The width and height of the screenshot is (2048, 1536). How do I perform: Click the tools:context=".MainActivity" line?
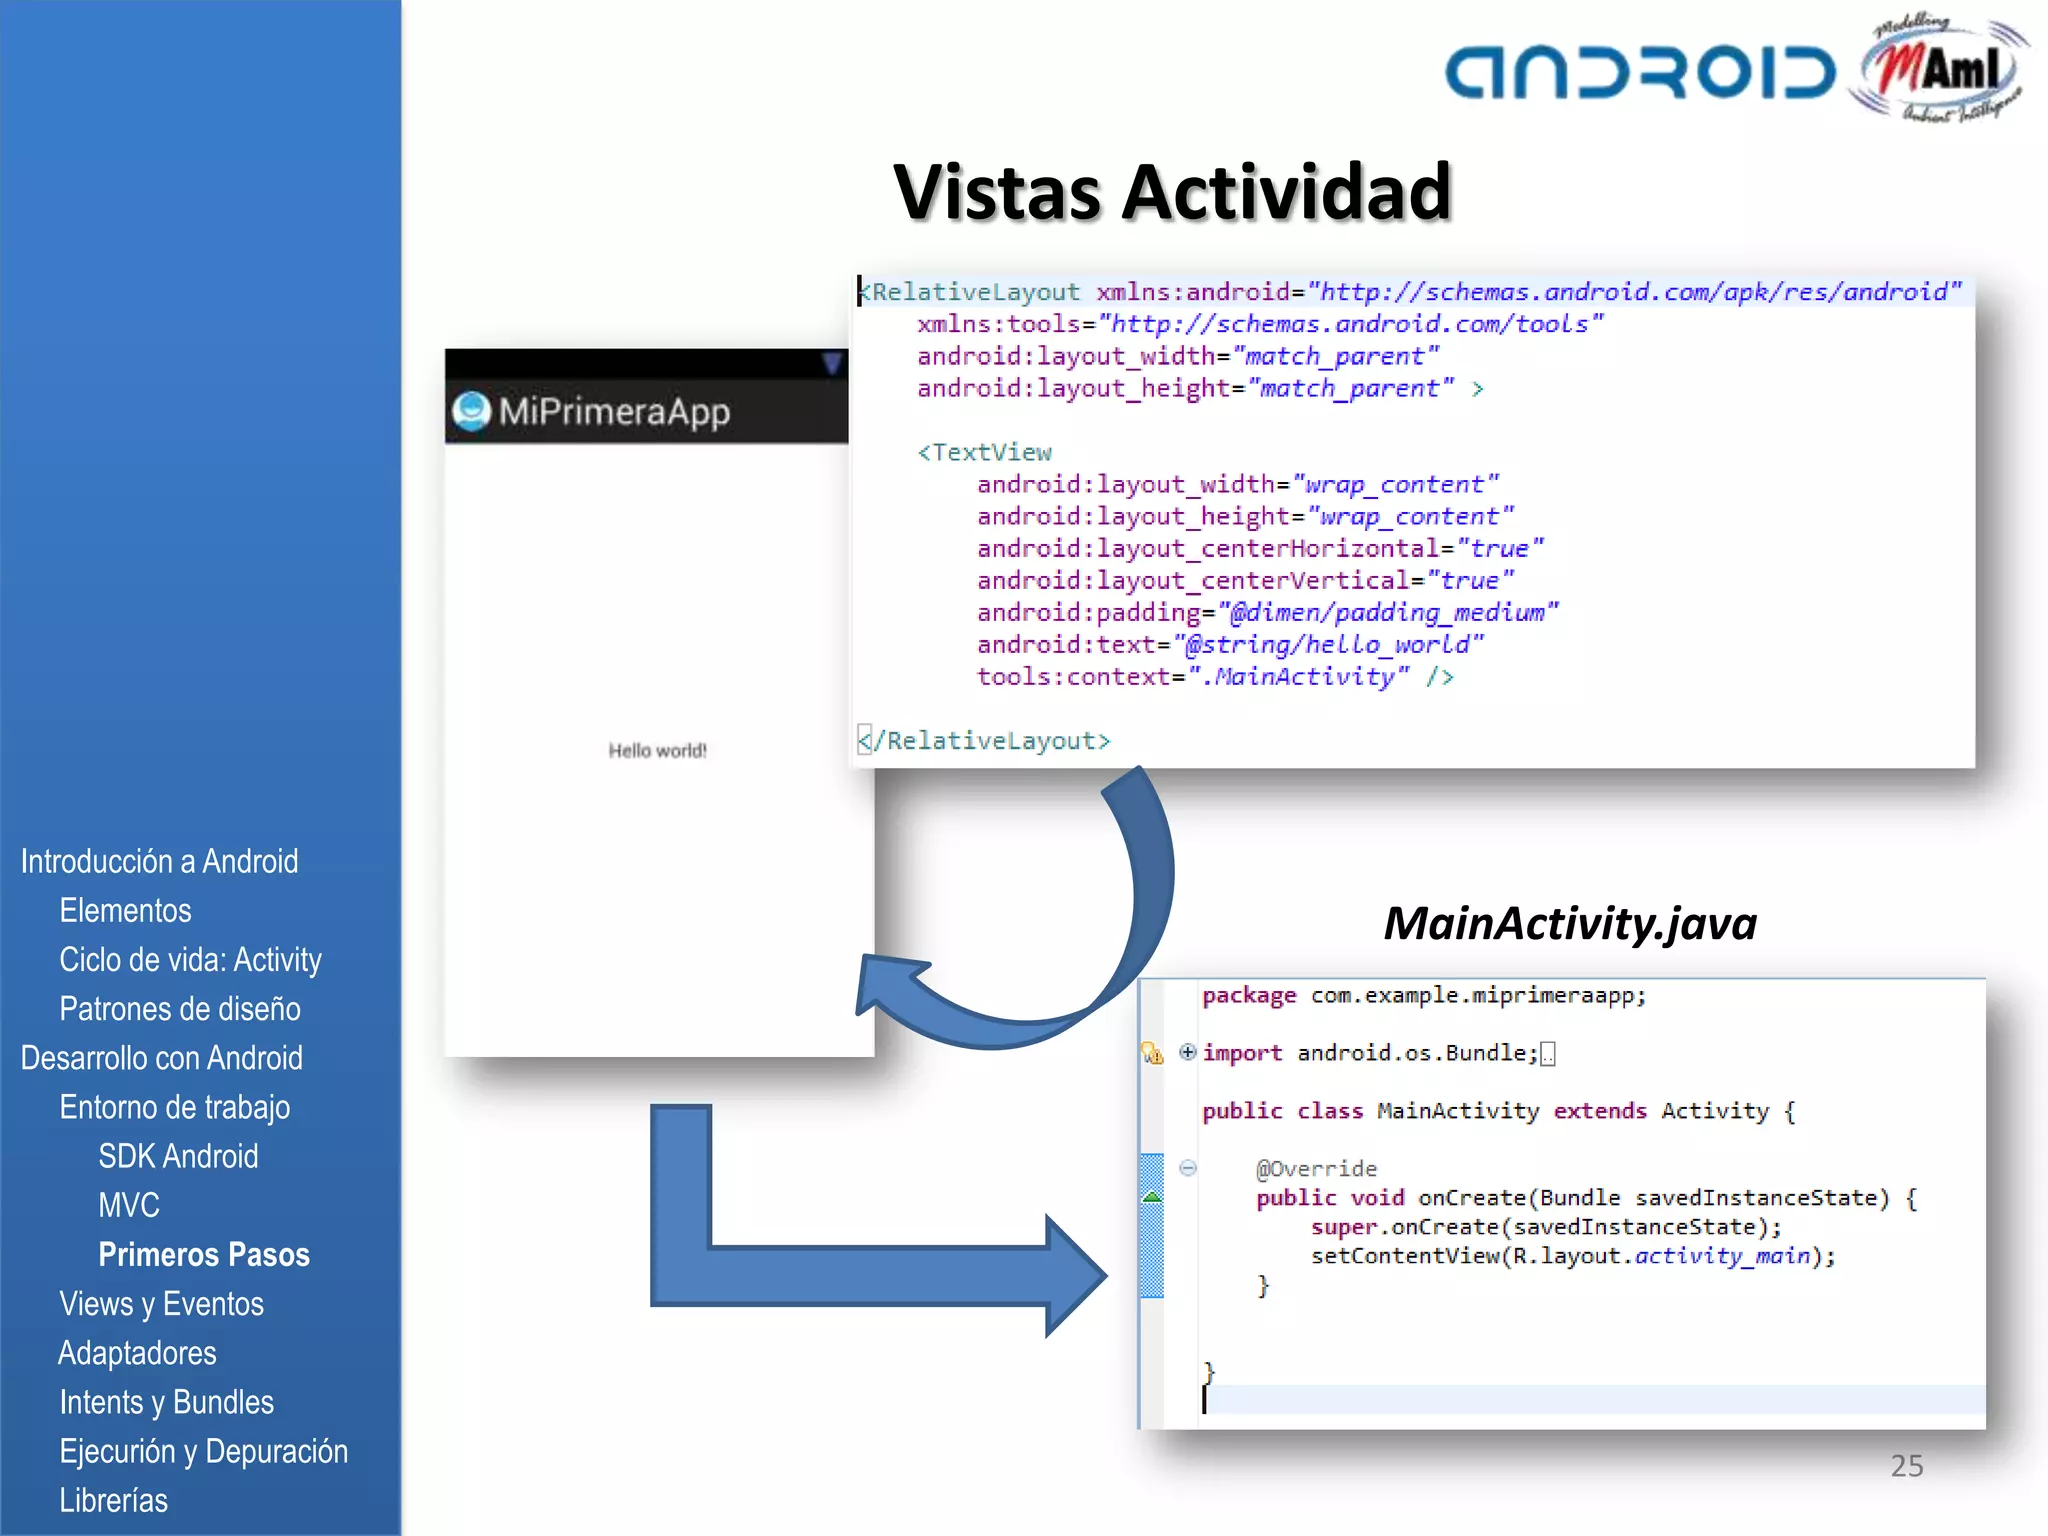[x=1215, y=676]
